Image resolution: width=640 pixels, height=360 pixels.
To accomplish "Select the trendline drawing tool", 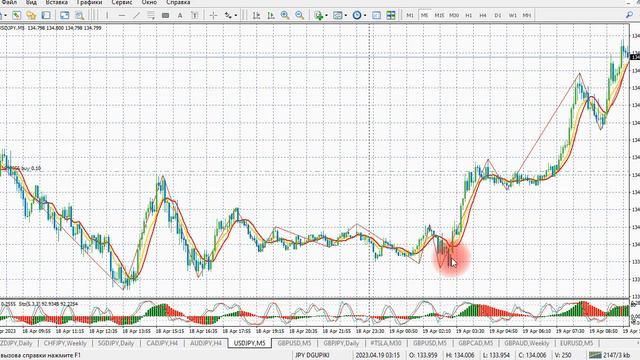I will (x=136, y=16).
